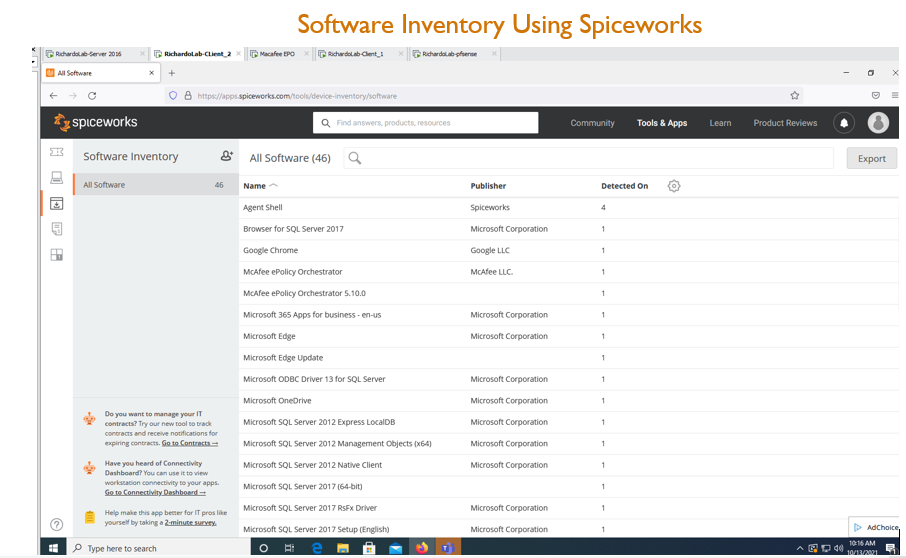Open the Community menu

tap(592, 123)
